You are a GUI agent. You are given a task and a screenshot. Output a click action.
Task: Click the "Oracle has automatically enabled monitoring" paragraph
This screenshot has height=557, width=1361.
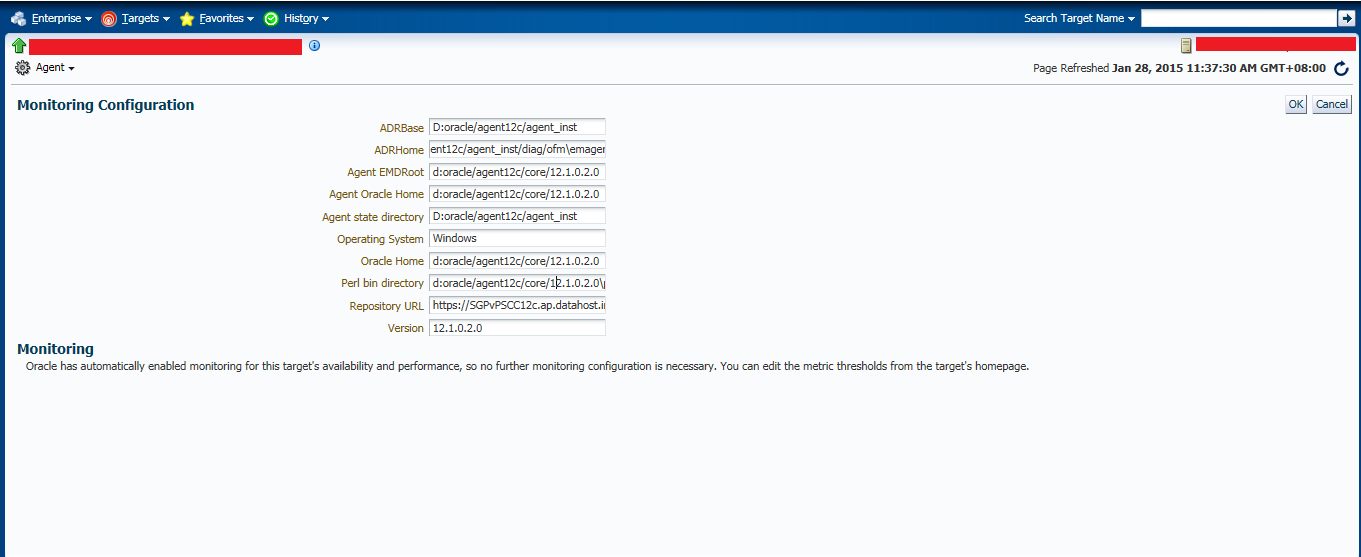click(527, 366)
